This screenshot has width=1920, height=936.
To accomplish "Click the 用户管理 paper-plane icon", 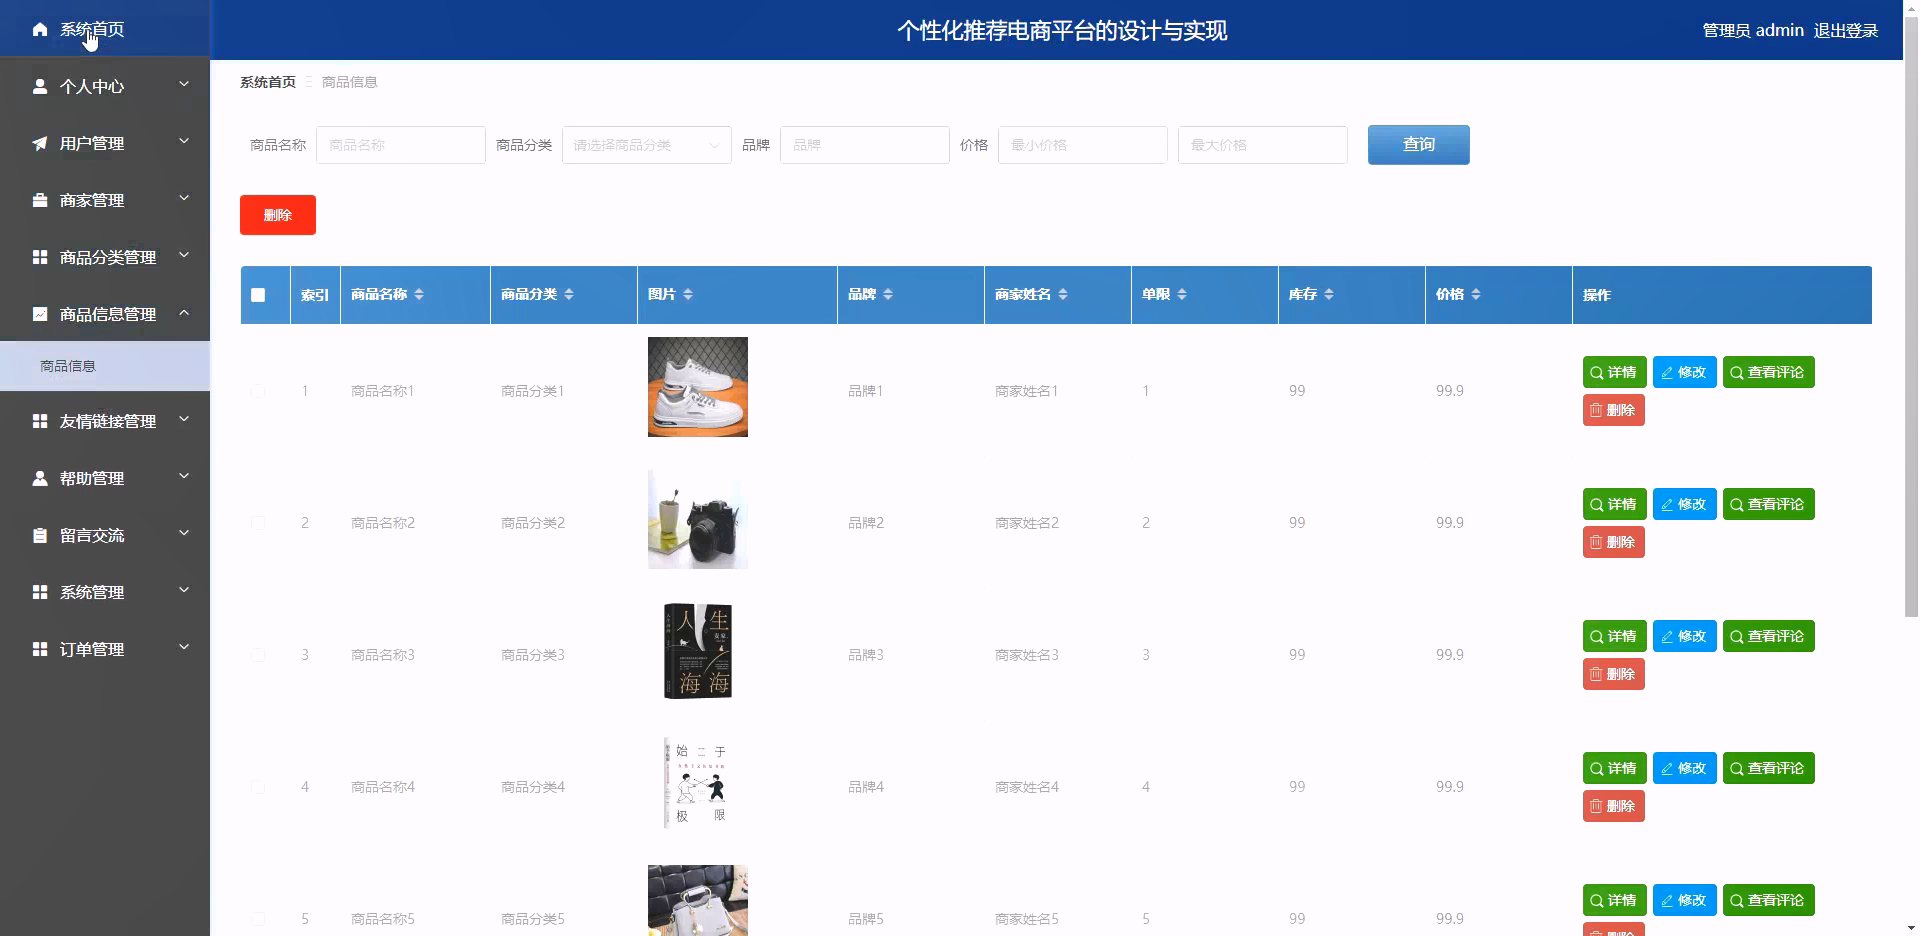I will 40,144.
